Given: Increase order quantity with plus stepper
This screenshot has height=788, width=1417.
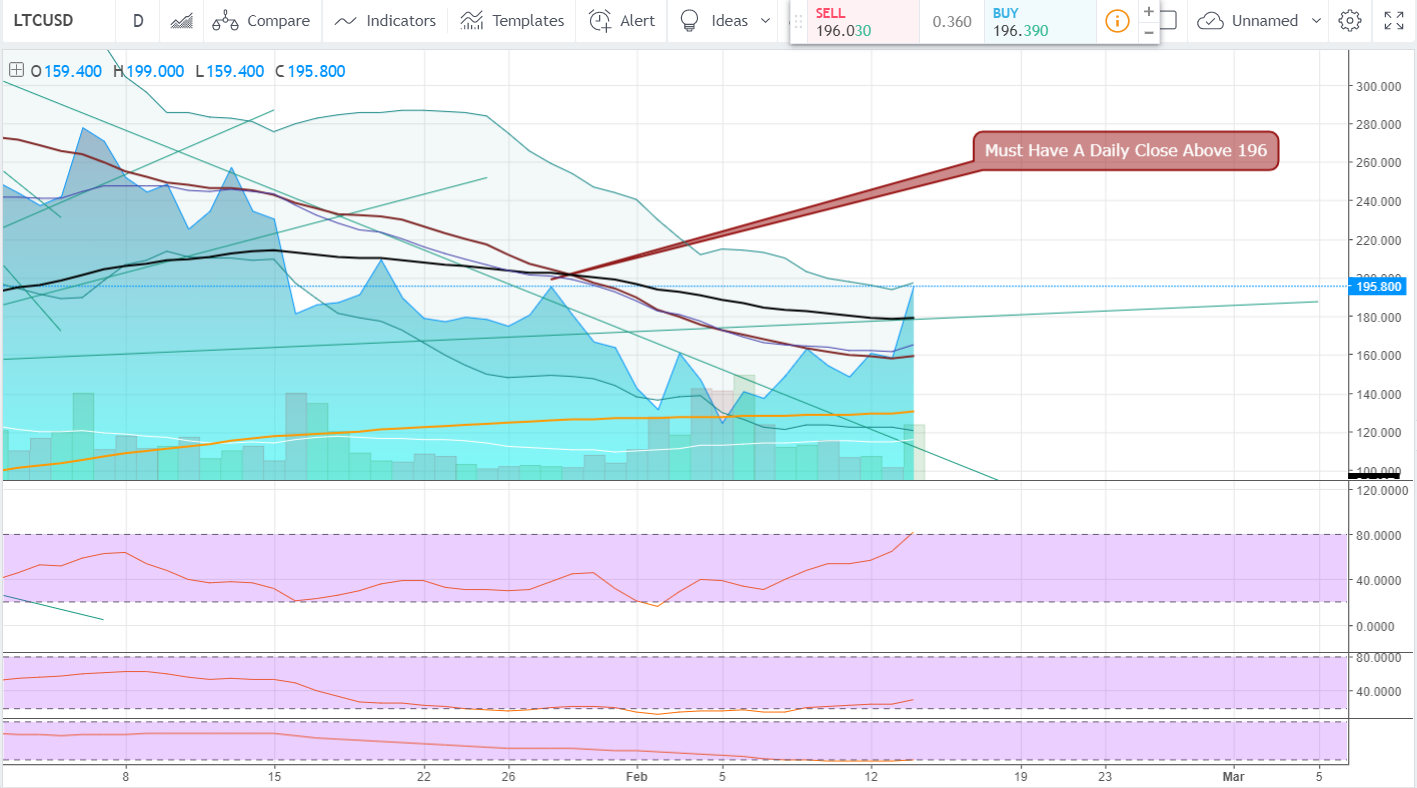Looking at the screenshot, I should click(1149, 12).
